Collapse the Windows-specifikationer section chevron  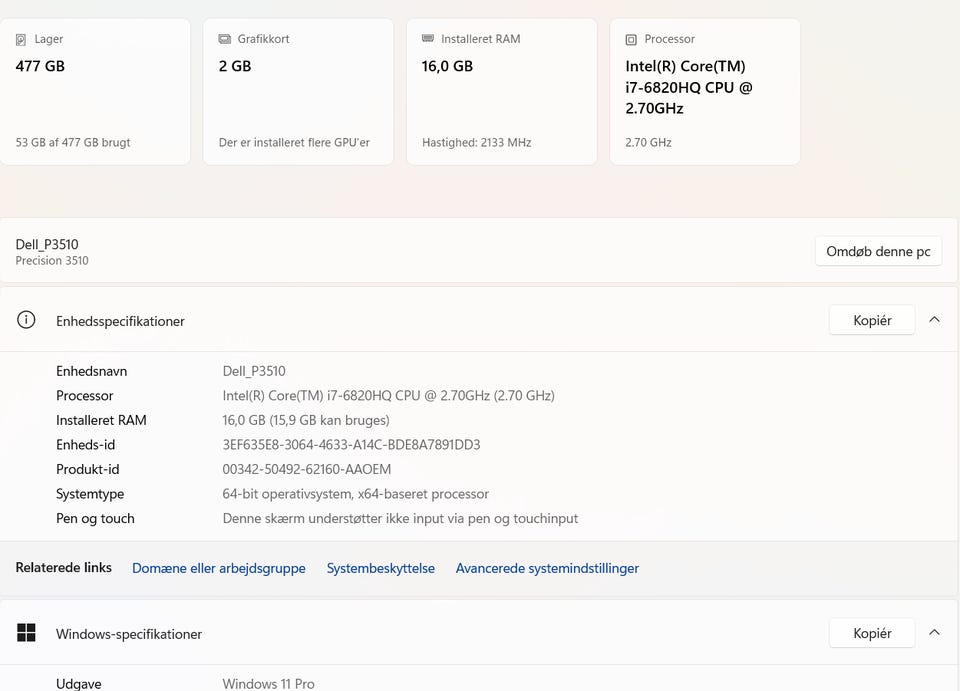934,633
